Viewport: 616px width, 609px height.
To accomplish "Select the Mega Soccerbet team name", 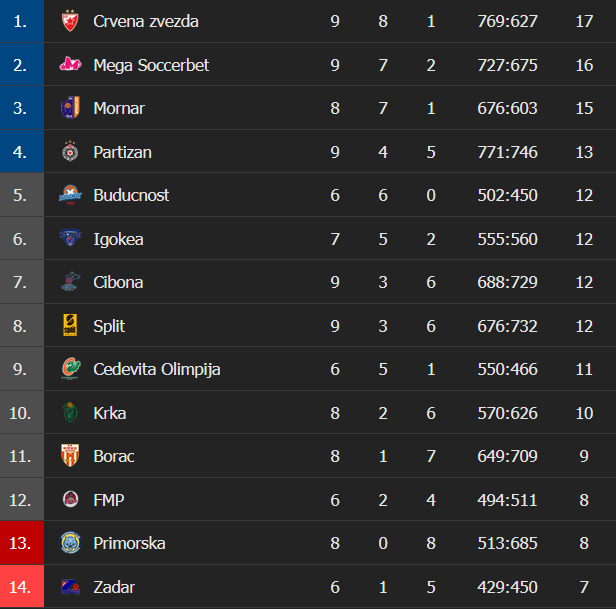I will [151, 65].
